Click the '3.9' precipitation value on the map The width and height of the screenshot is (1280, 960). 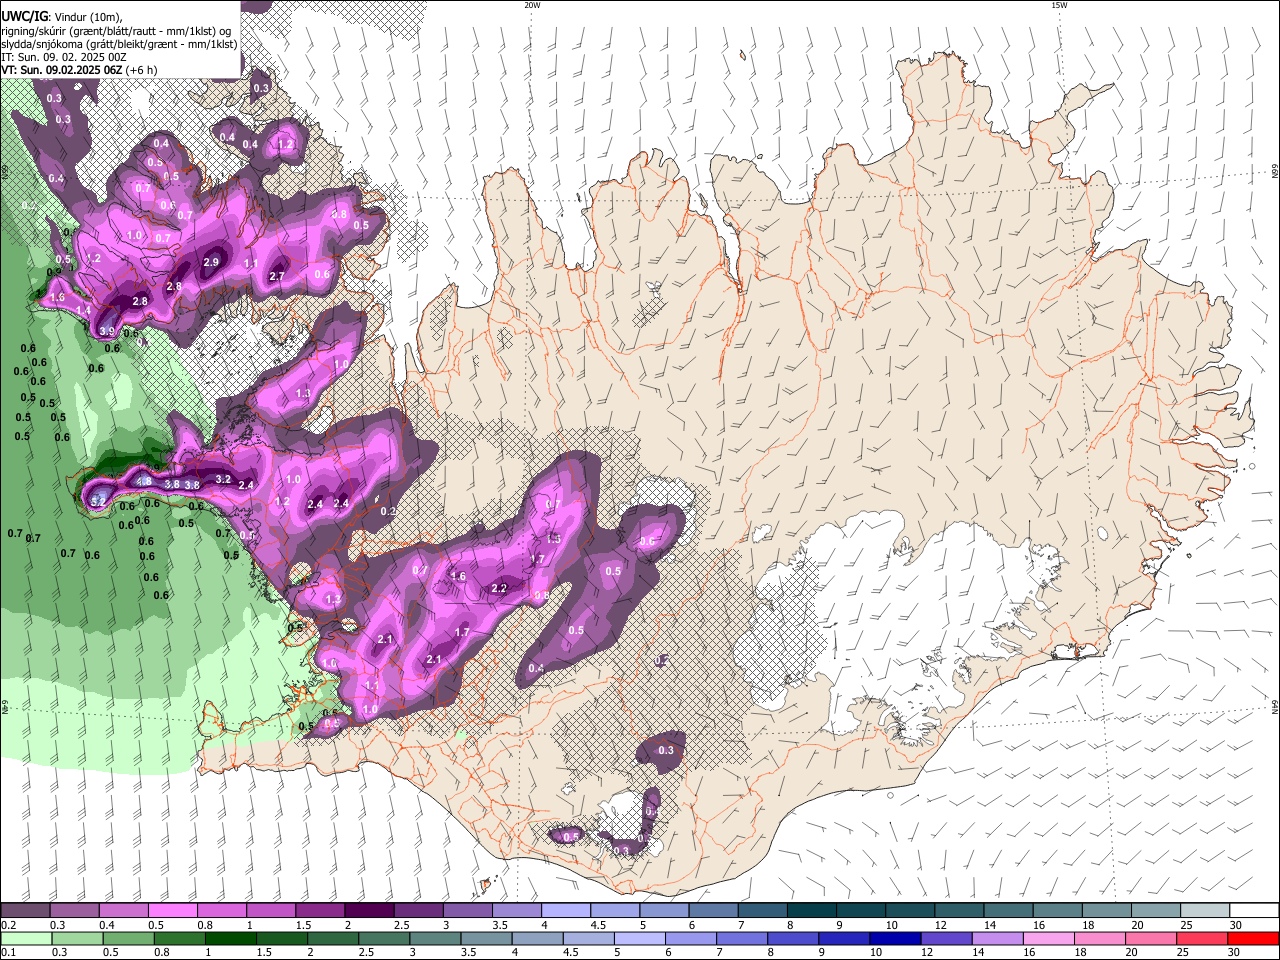pyautogui.click(x=107, y=331)
